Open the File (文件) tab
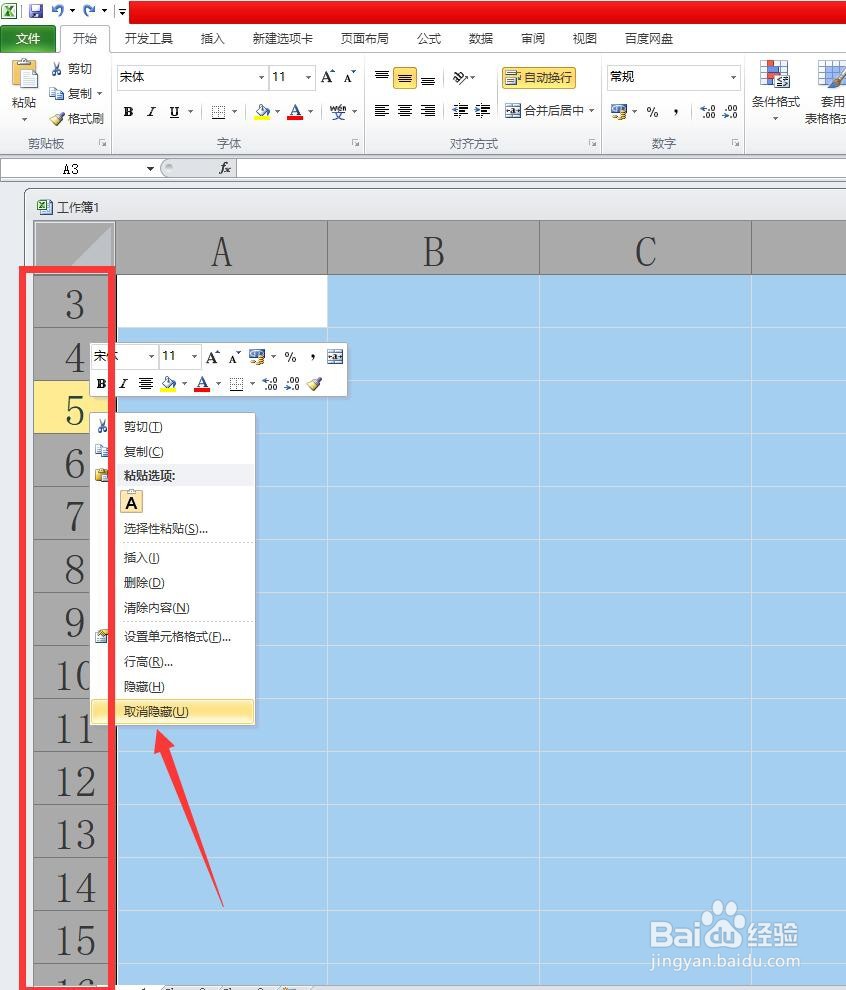Viewport: 846px width, 990px height. (x=28, y=39)
